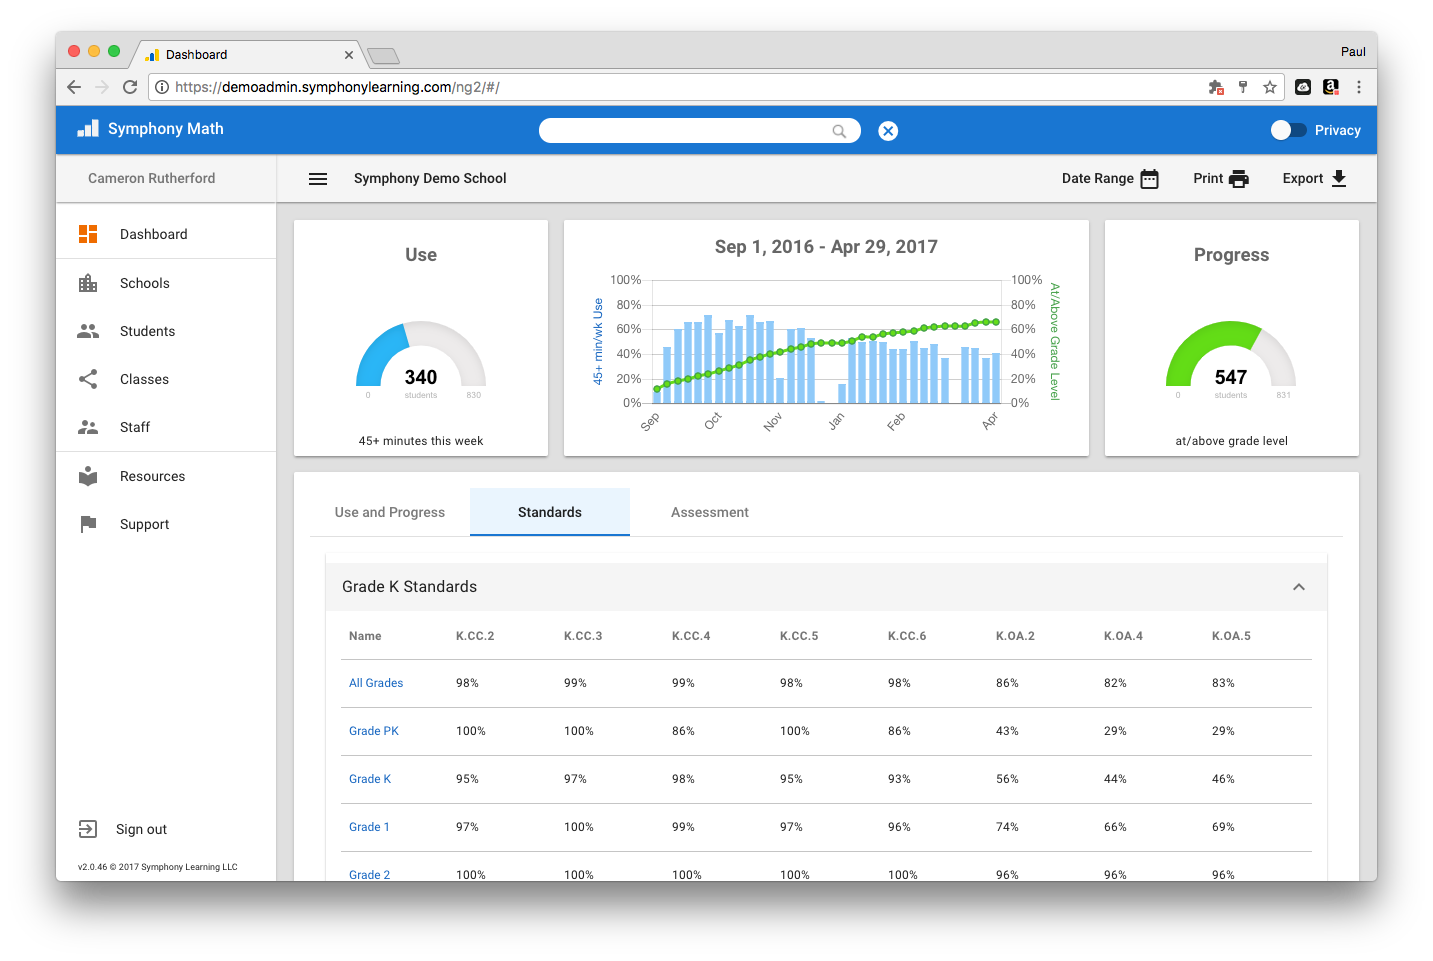This screenshot has width=1433, height=961.
Task: Click the magnifier icon in search box
Action: click(839, 131)
